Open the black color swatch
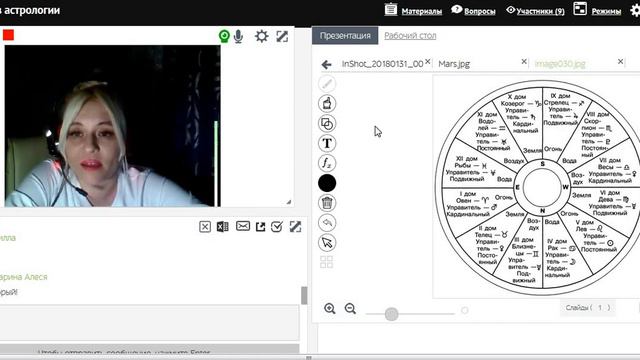The image size is (640, 360). point(327,183)
